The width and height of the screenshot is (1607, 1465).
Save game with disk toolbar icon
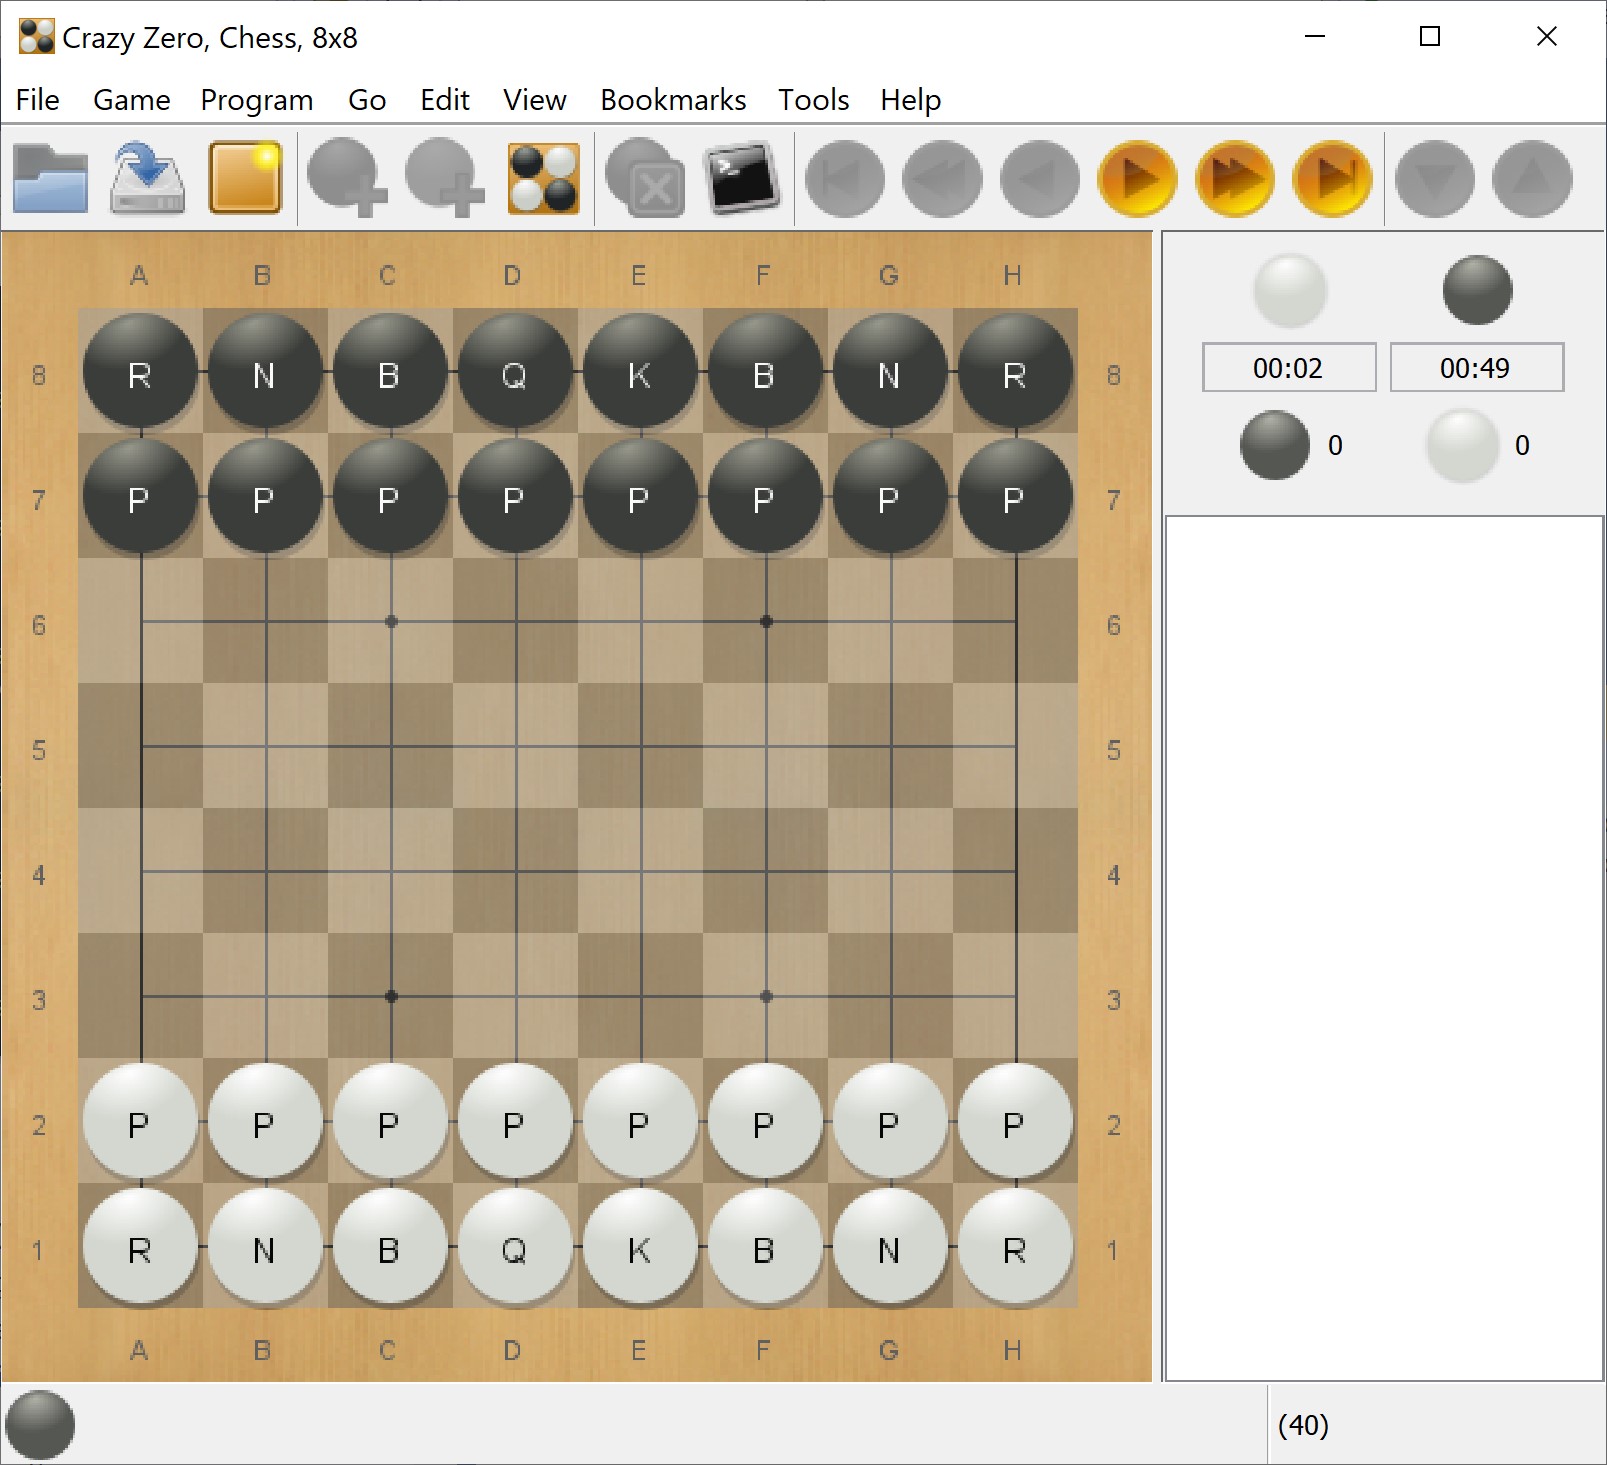point(147,179)
